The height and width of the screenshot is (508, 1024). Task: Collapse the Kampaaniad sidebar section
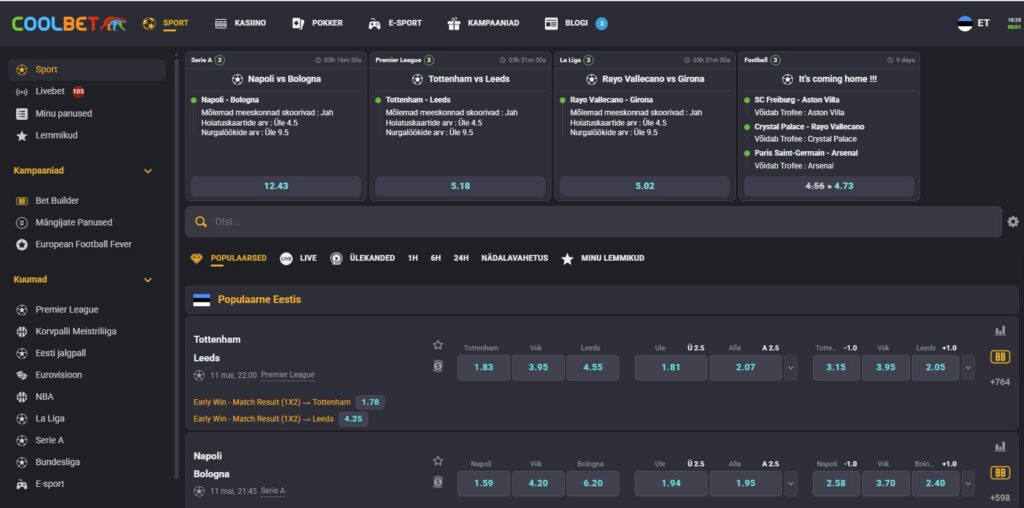point(148,171)
